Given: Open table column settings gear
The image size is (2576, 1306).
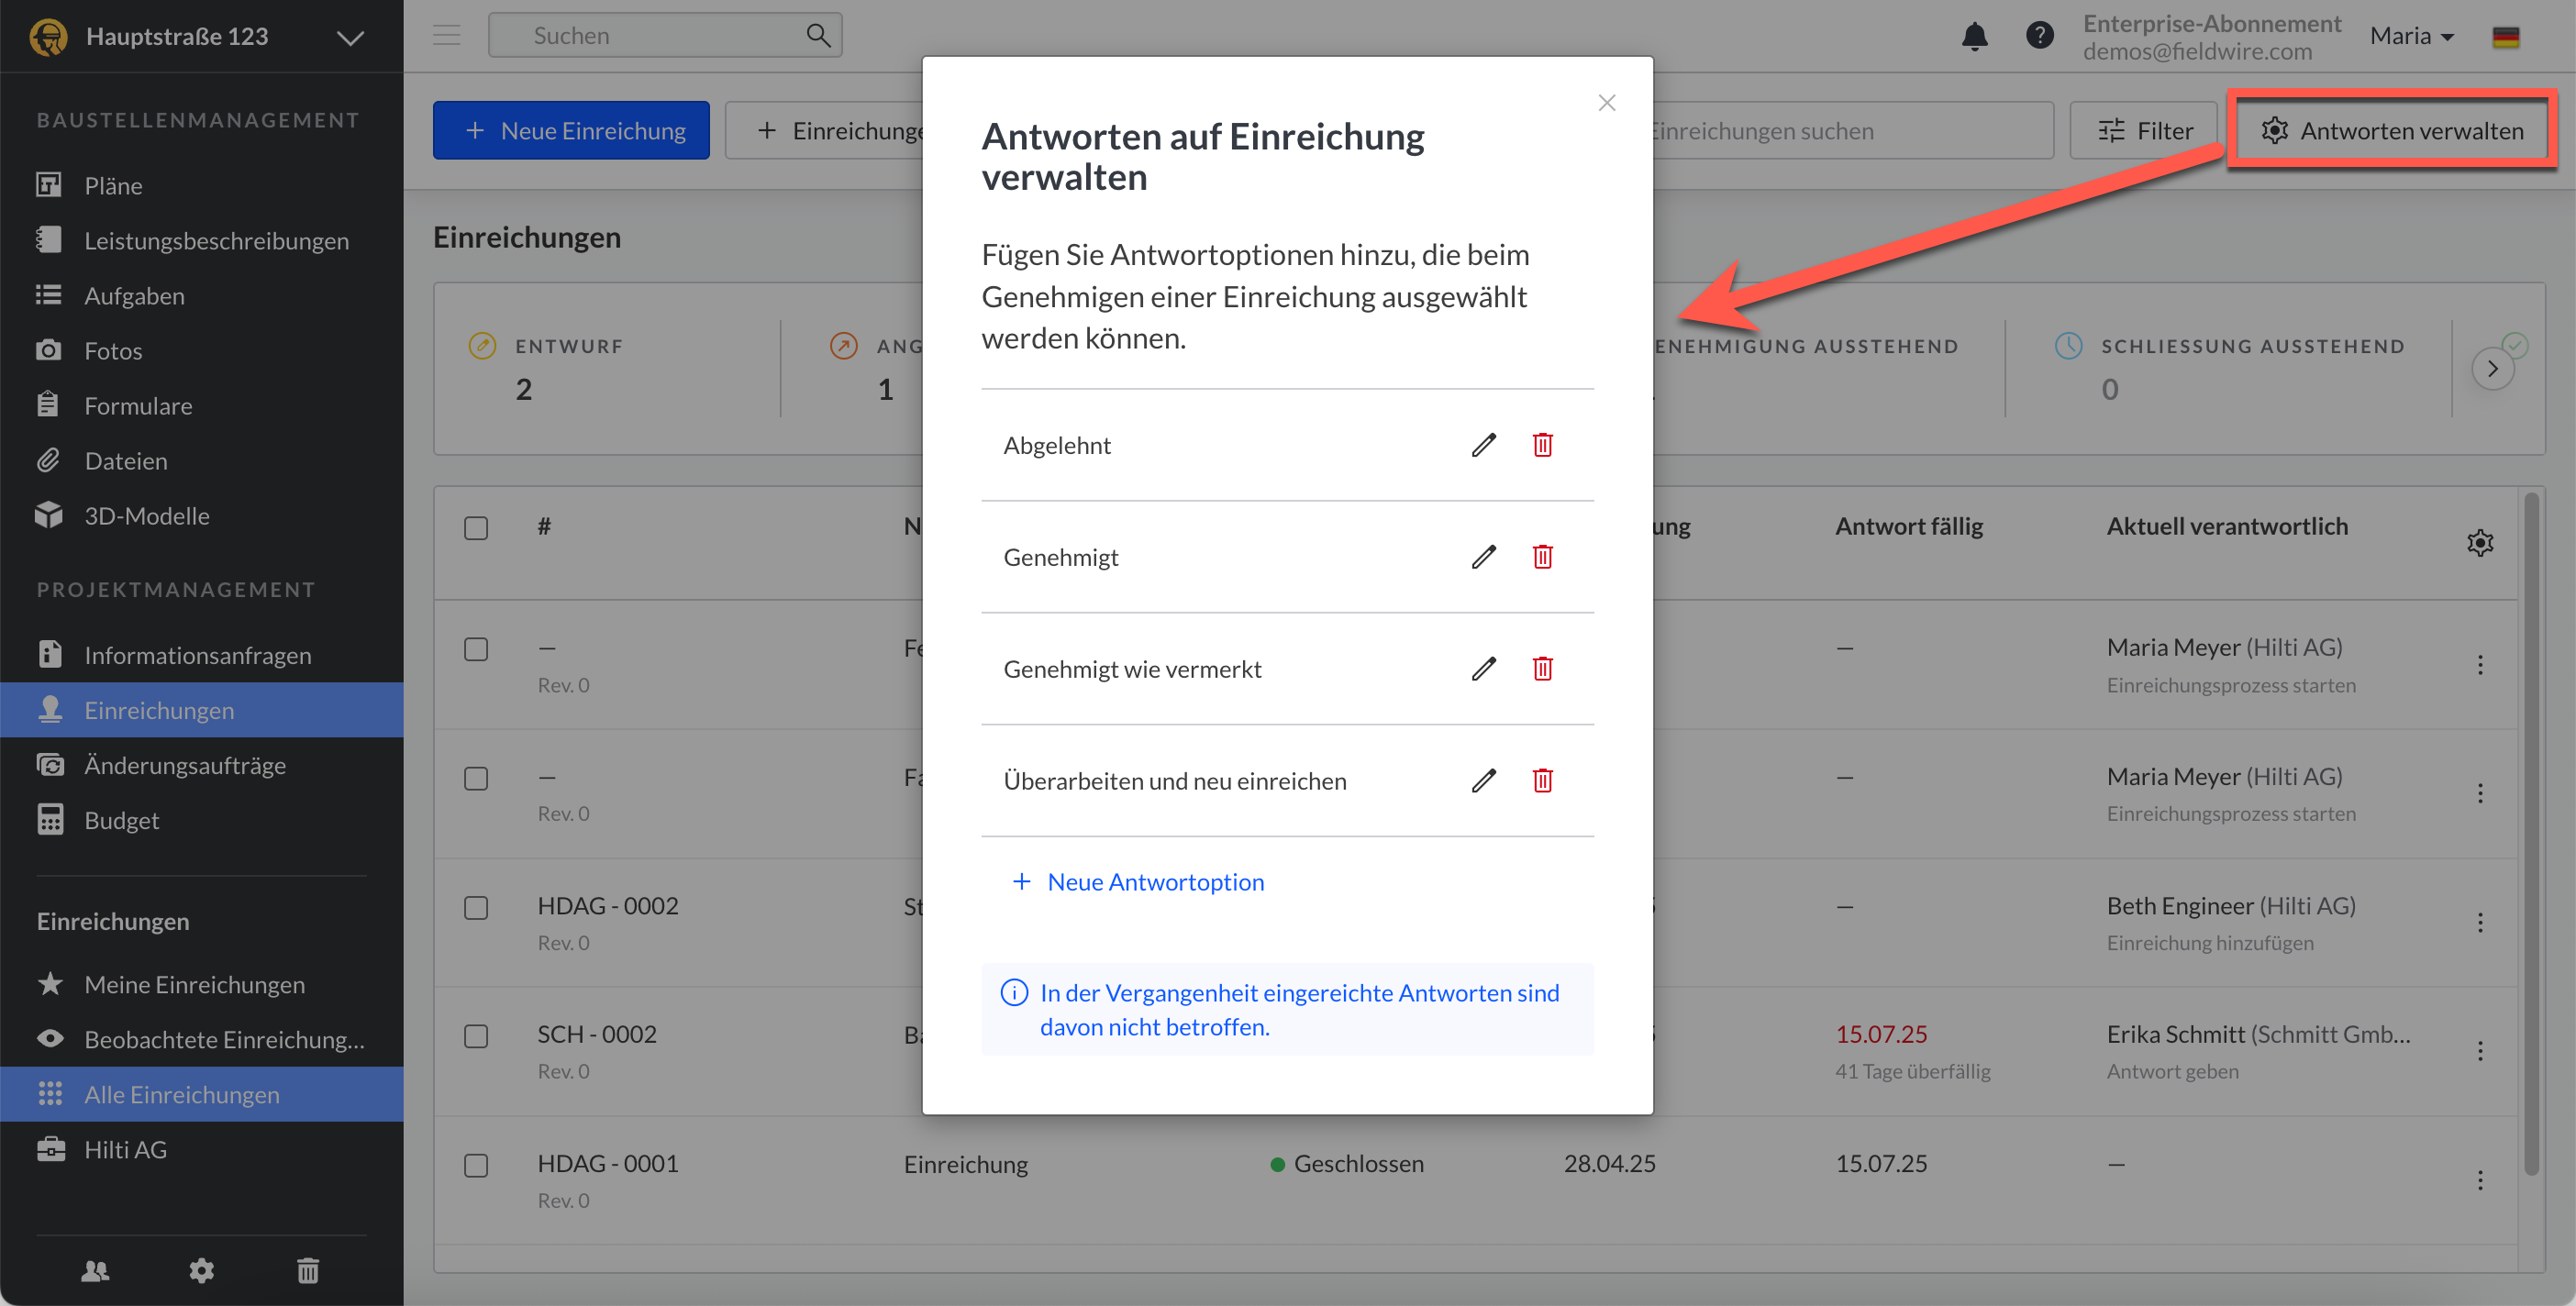Looking at the screenshot, I should tap(2479, 543).
